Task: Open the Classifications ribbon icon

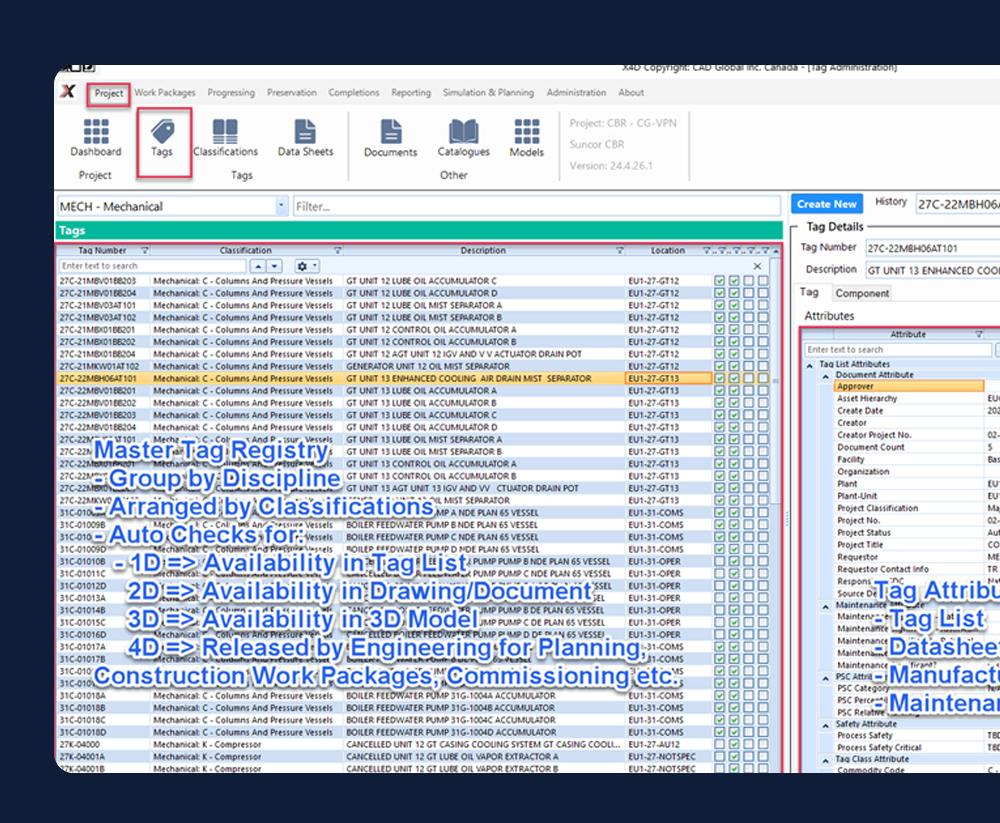Action: coord(225,138)
